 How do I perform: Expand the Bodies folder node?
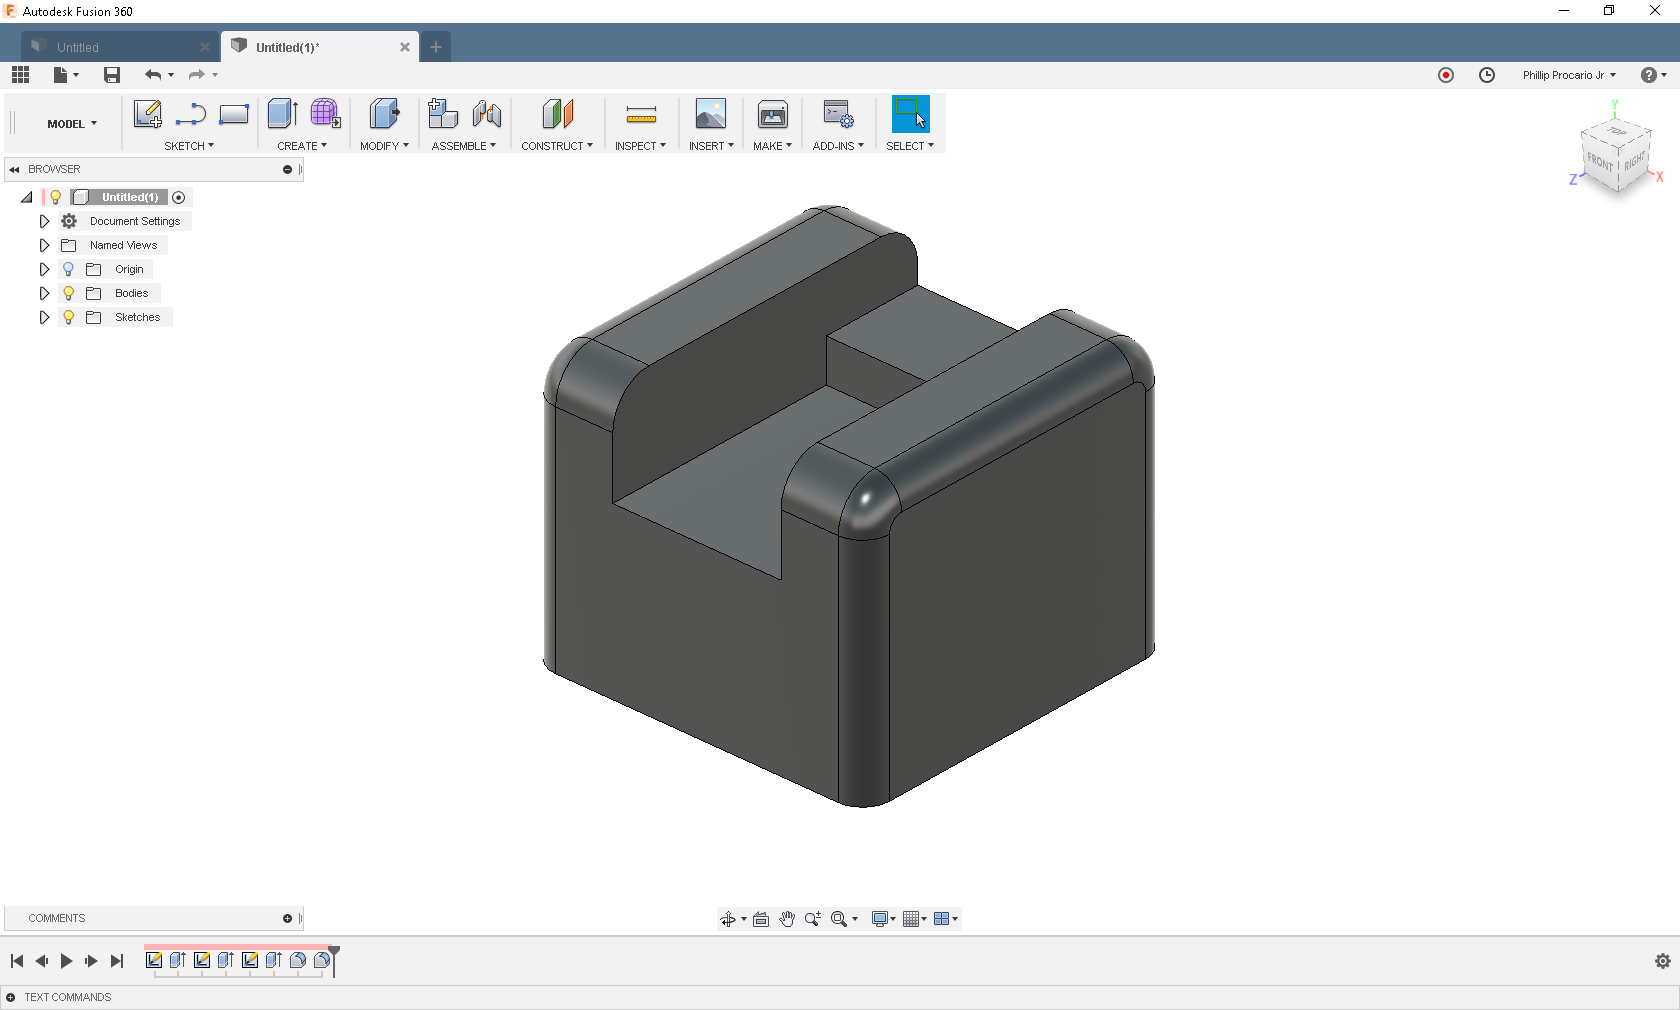coord(44,293)
